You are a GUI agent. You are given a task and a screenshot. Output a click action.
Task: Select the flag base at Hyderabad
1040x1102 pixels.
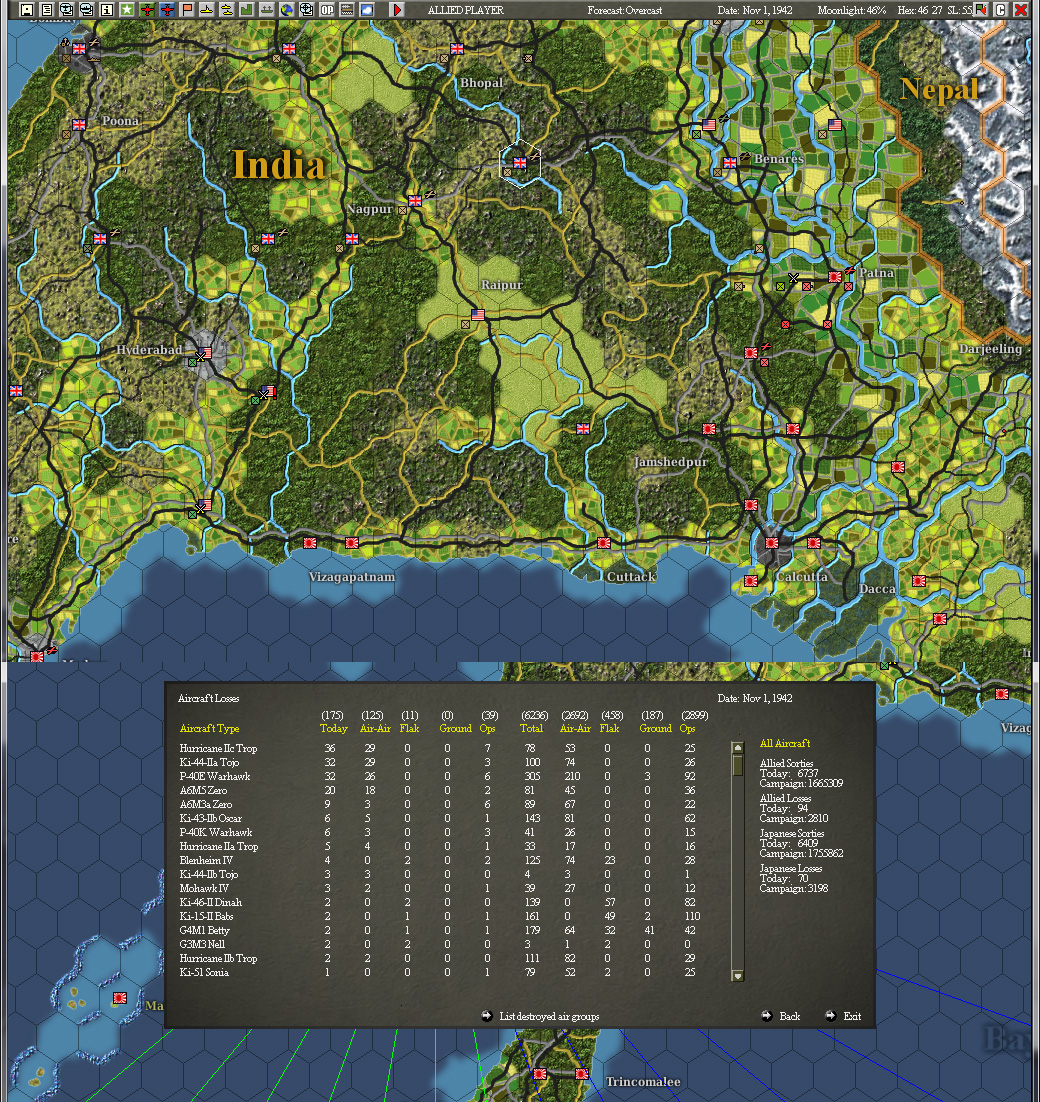point(204,353)
